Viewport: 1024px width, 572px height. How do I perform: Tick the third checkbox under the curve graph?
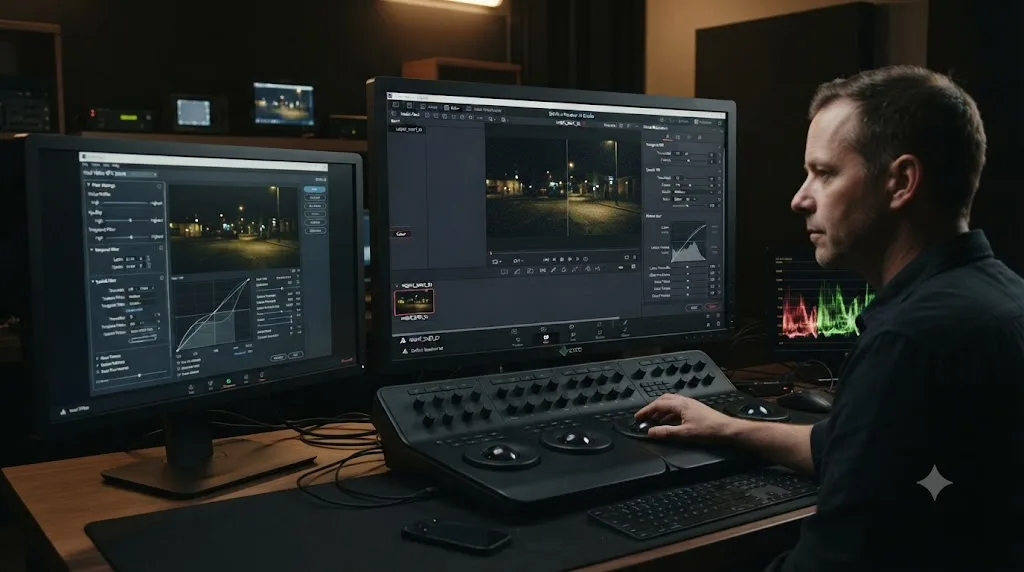[x=178, y=375]
